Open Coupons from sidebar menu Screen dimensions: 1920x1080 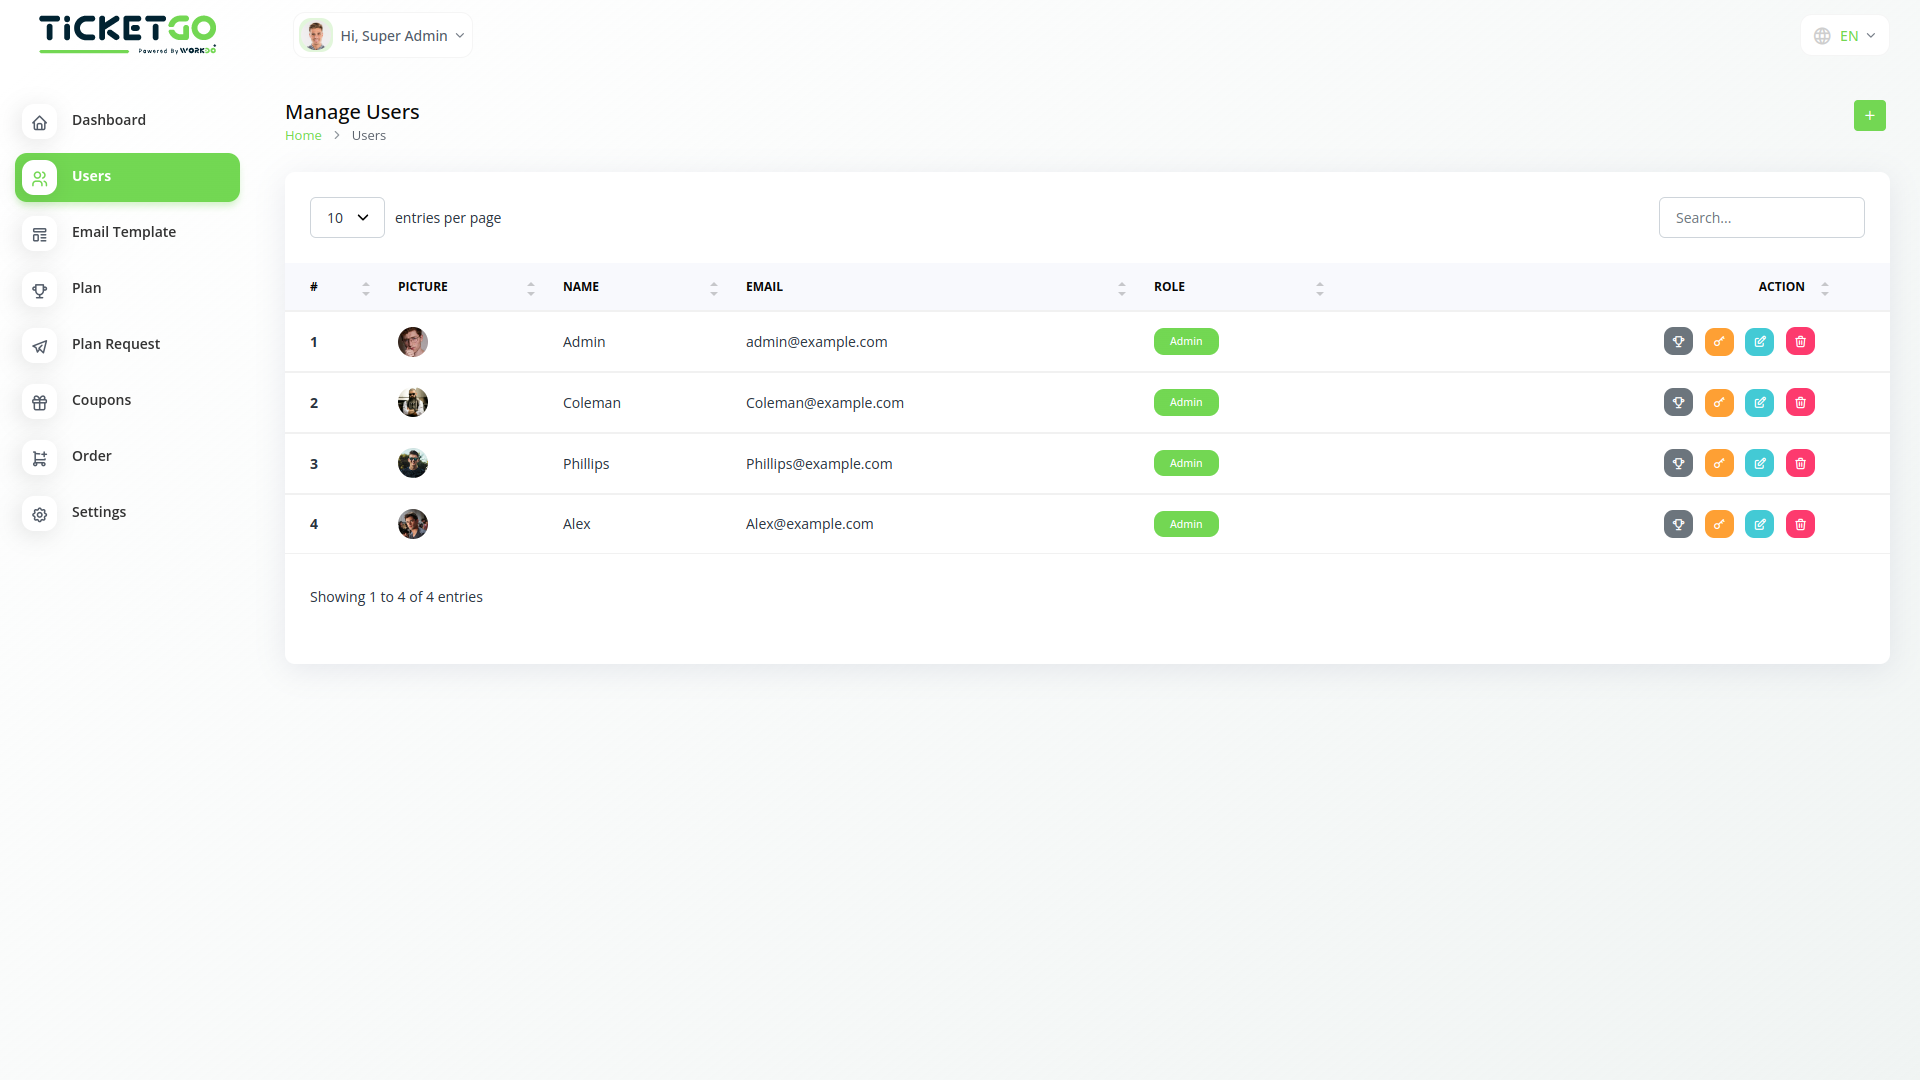point(101,400)
